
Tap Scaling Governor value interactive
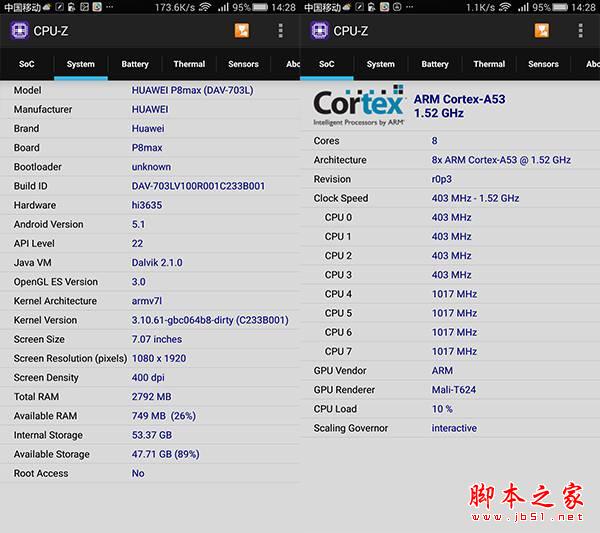454,428
